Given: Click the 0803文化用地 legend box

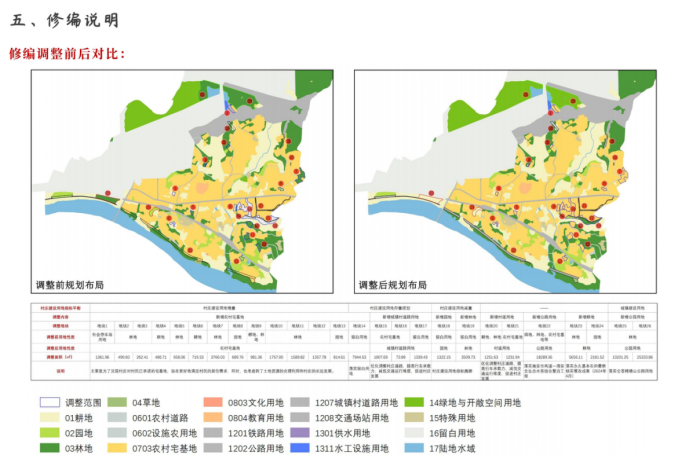Looking at the screenshot, I should (212, 402).
